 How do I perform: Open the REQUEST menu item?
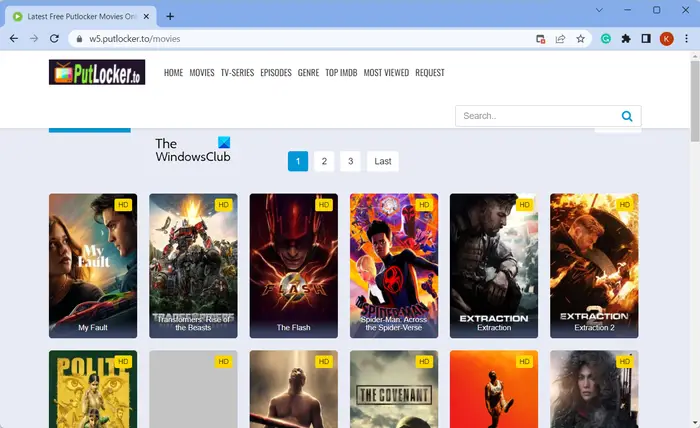click(x=430, y=72)
